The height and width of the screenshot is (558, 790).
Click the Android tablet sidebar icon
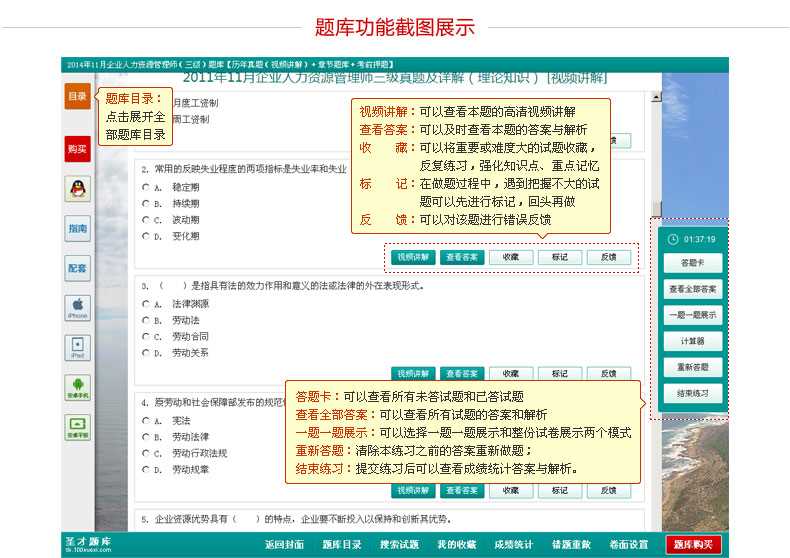tap(77, 427)
